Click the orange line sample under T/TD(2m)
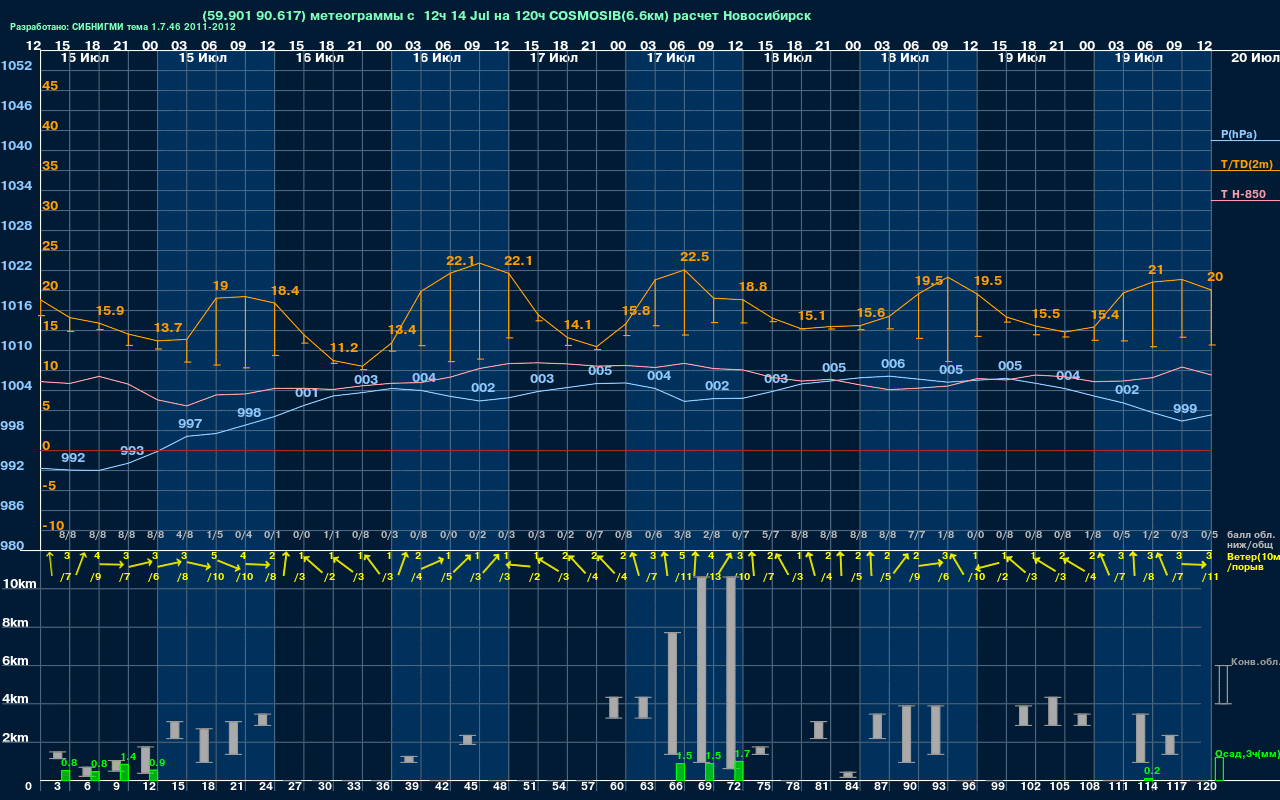The height and width of the screenshot is (800, 1280). click(1245, 171)
